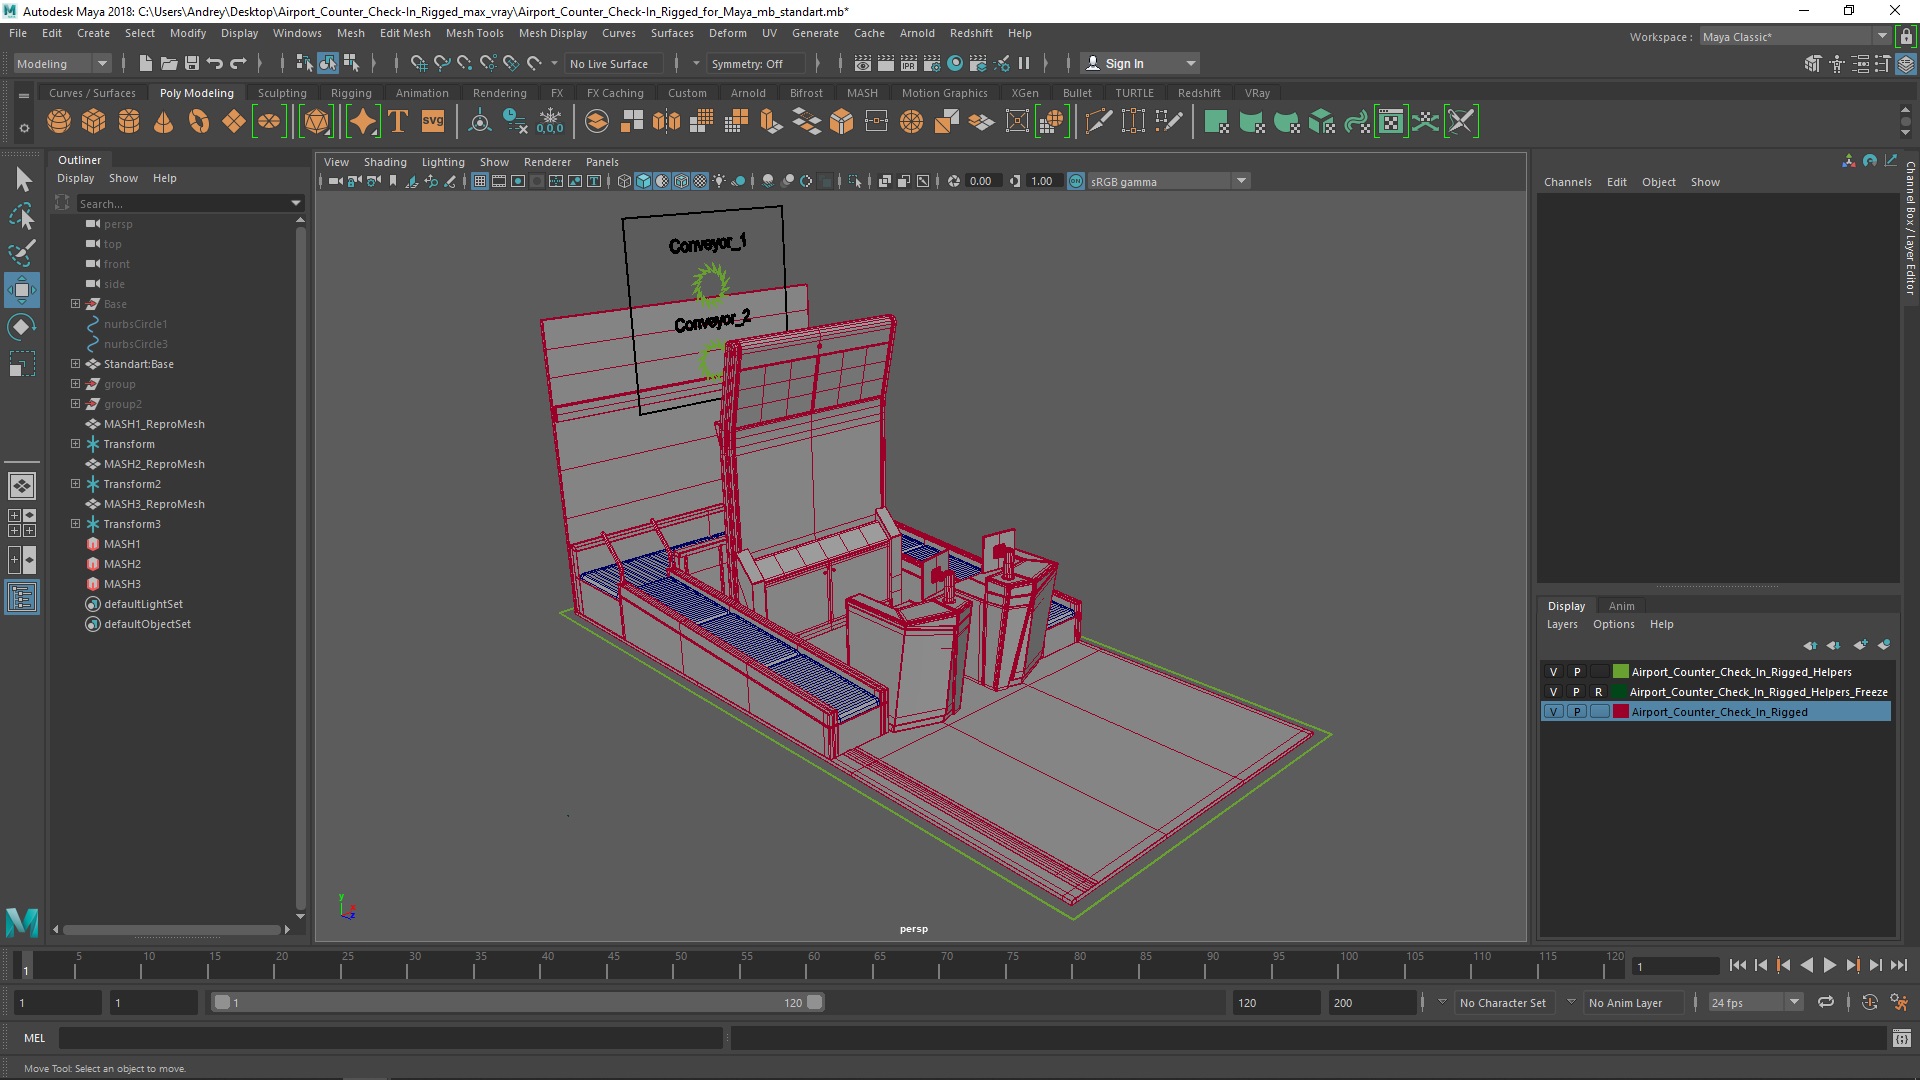1920x1080 pixels.
Task: Expand the Transform node in Outliner
Action: (75, 444)
